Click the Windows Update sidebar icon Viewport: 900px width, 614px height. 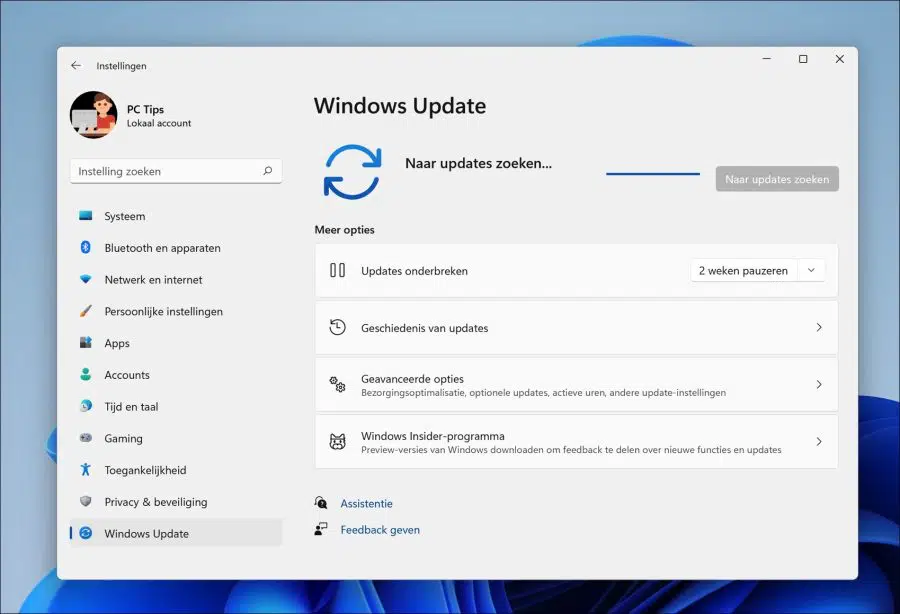pos(86,533)
